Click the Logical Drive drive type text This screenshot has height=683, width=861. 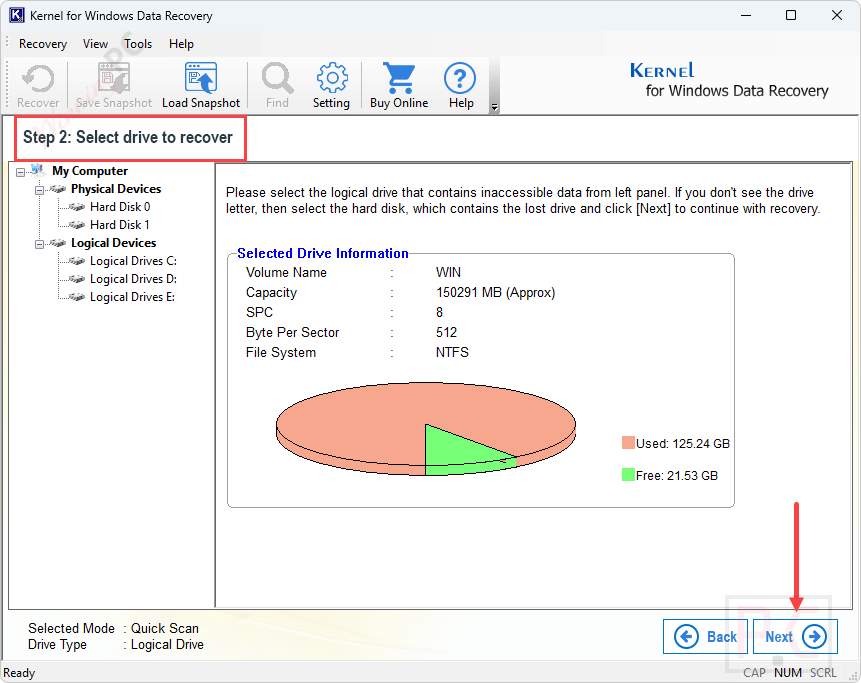click(167, 645)
